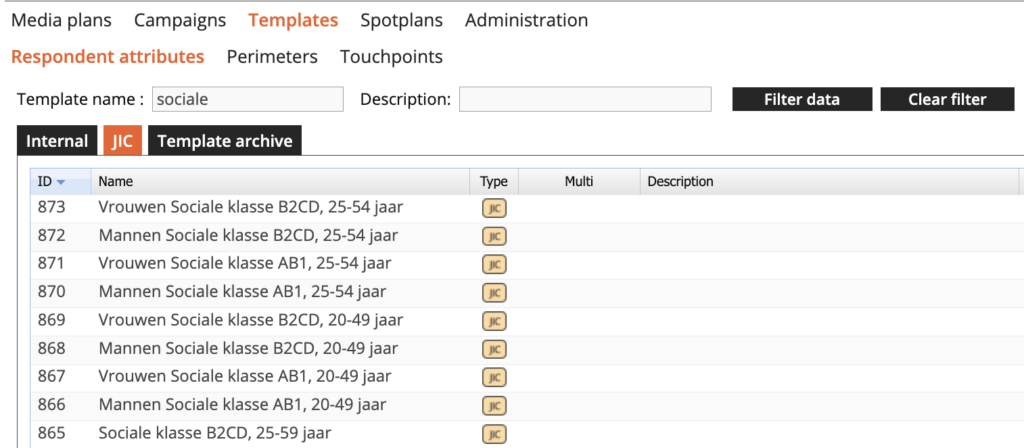Open the Template archive tab

(225, 141)
